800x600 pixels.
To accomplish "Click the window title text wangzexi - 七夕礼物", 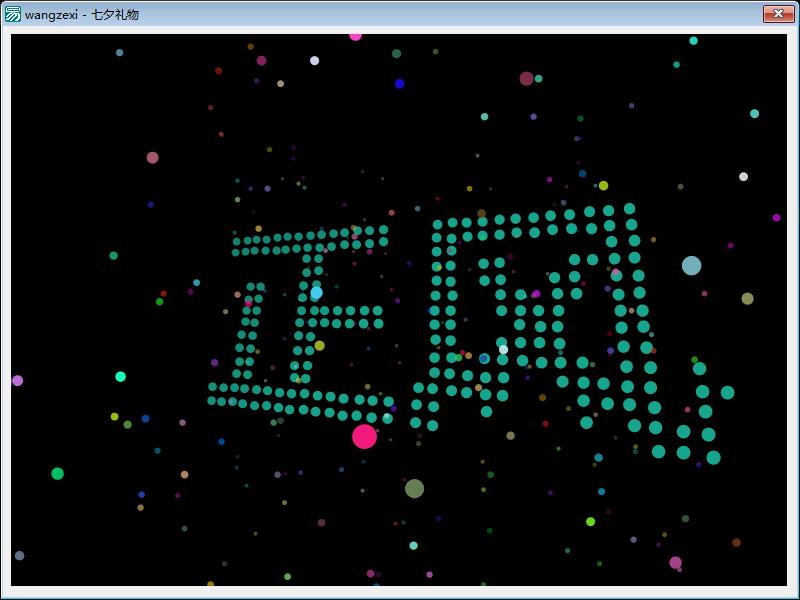I will (82, 15).
